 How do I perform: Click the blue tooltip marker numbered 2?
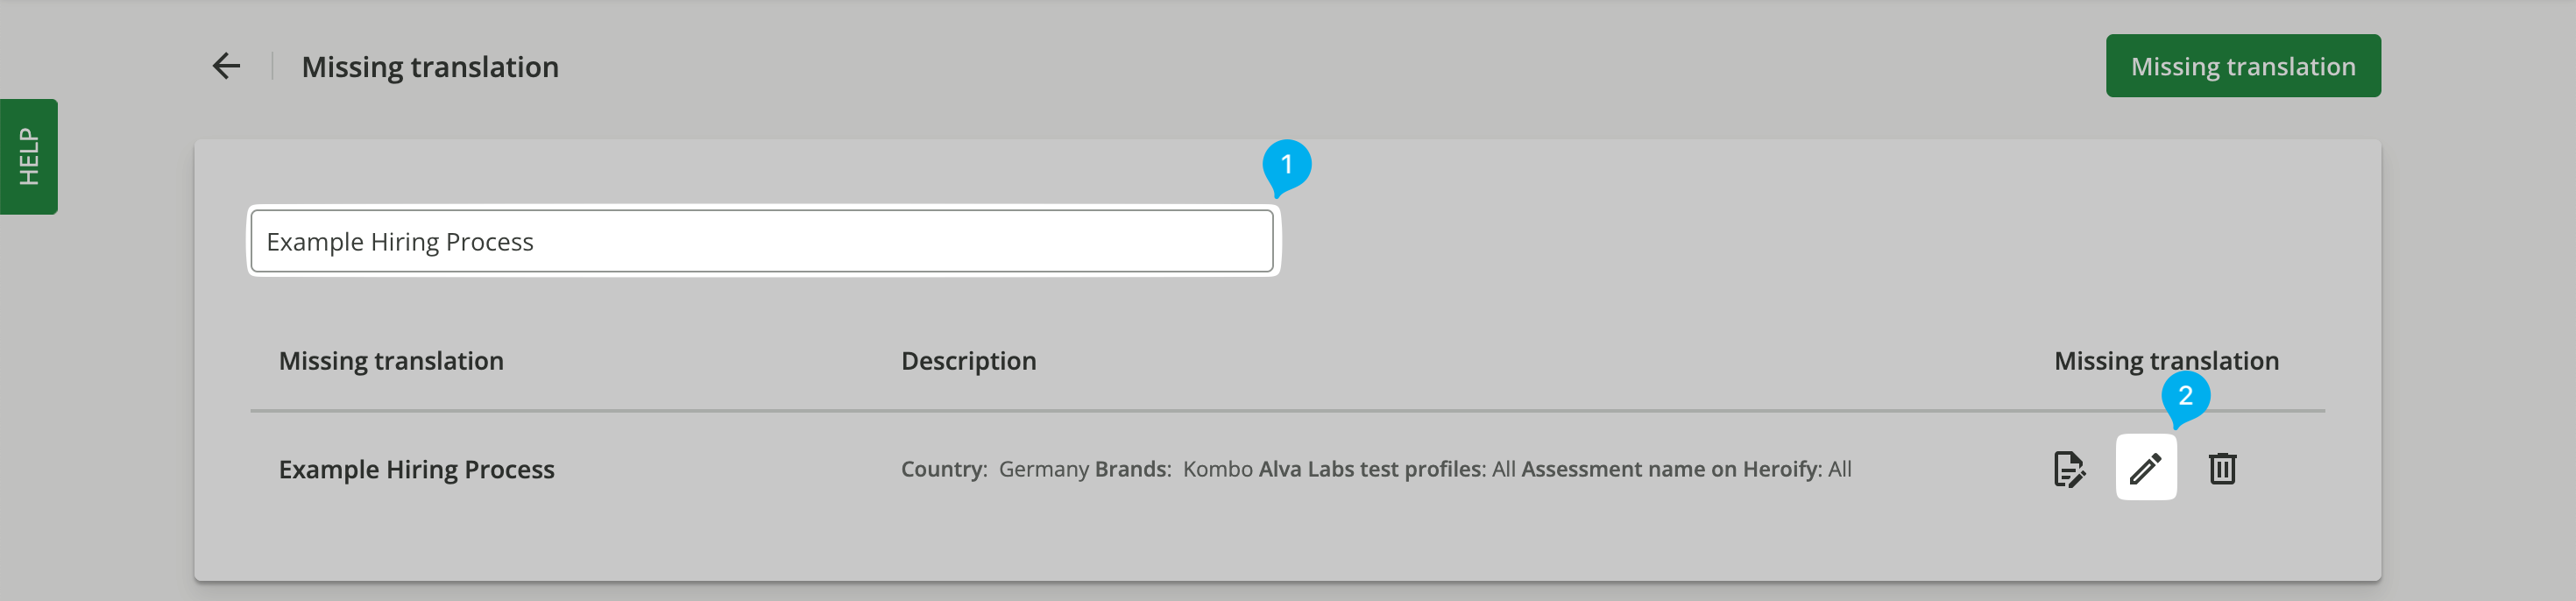click(x=2185, y=398)
